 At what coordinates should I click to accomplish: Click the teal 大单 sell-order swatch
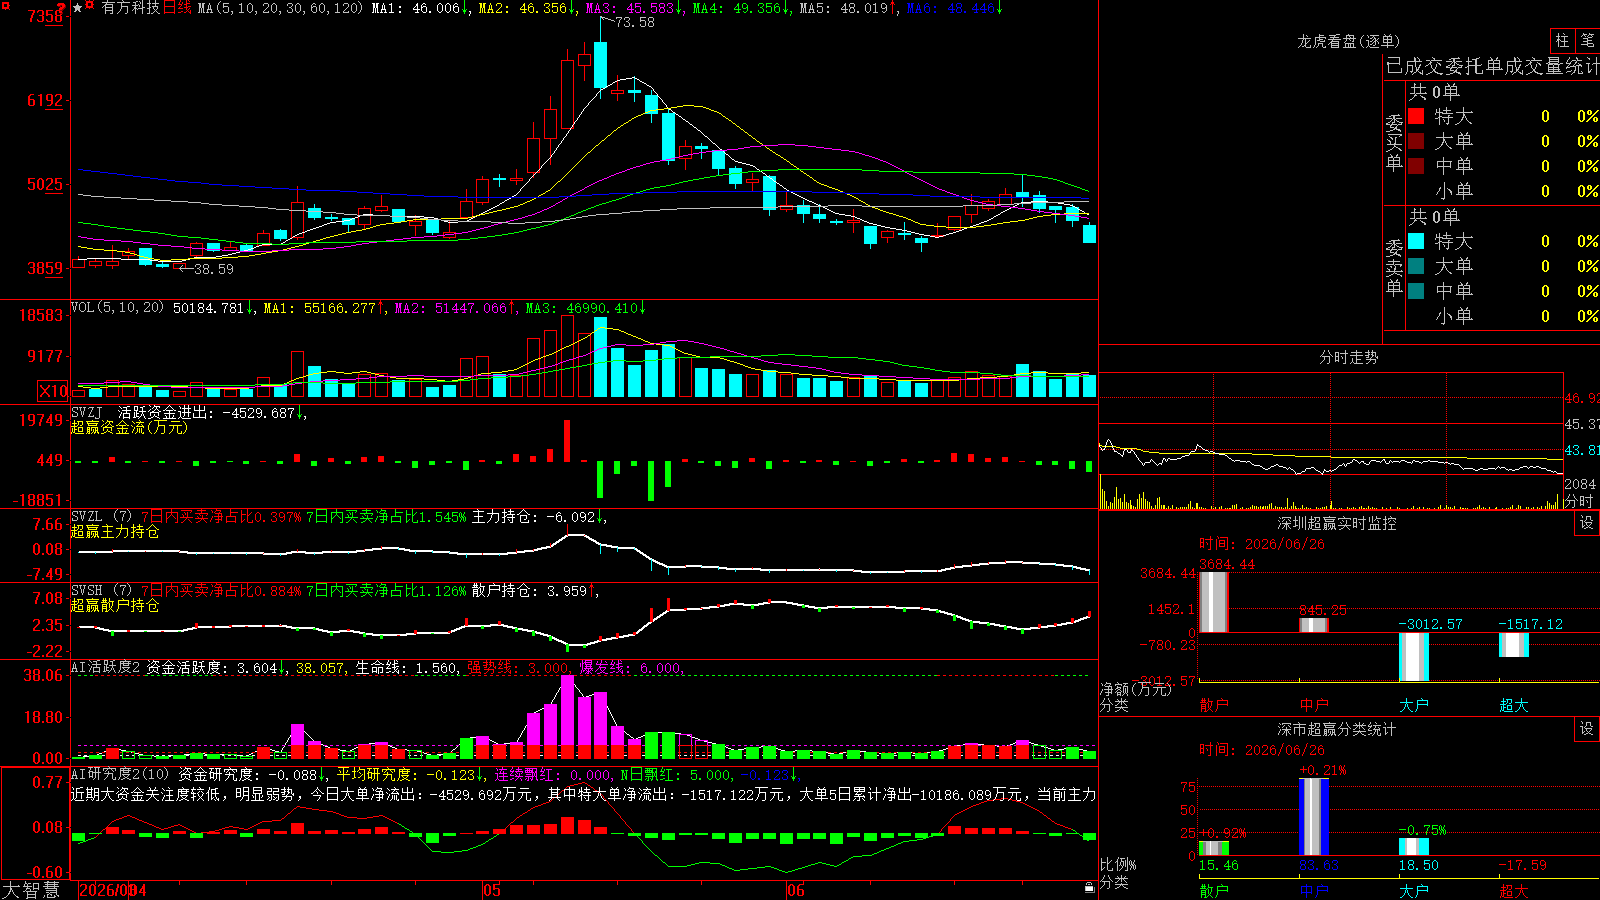[1416, 266]
